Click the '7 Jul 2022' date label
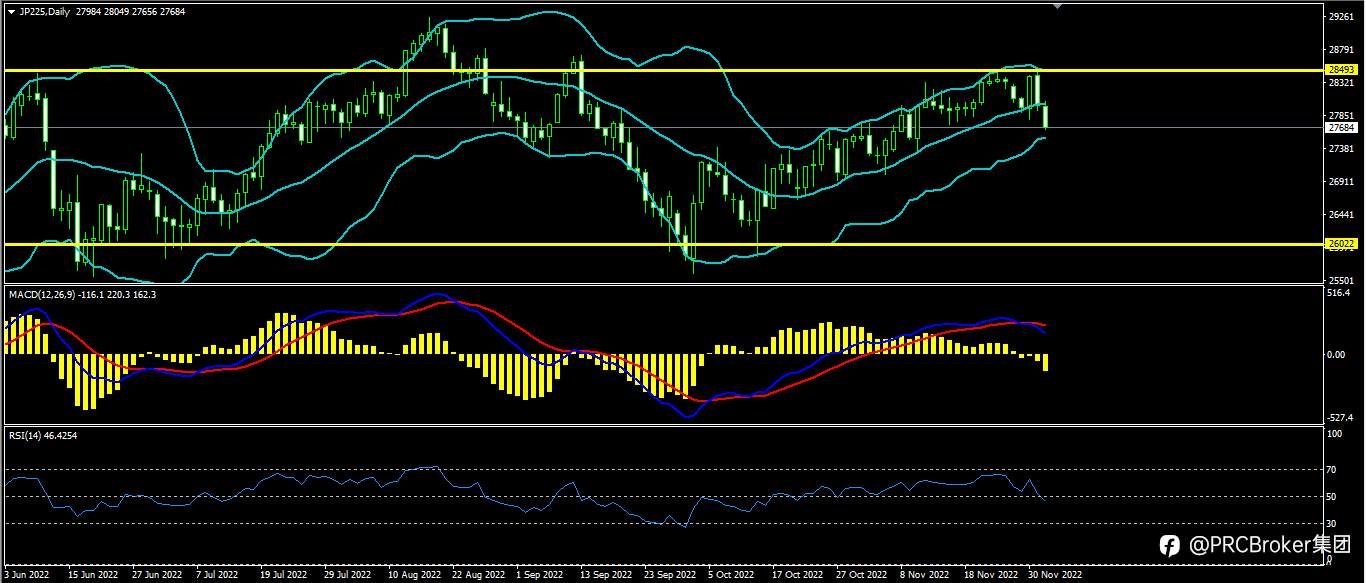 pyautogui.click(x=217, y=575)
